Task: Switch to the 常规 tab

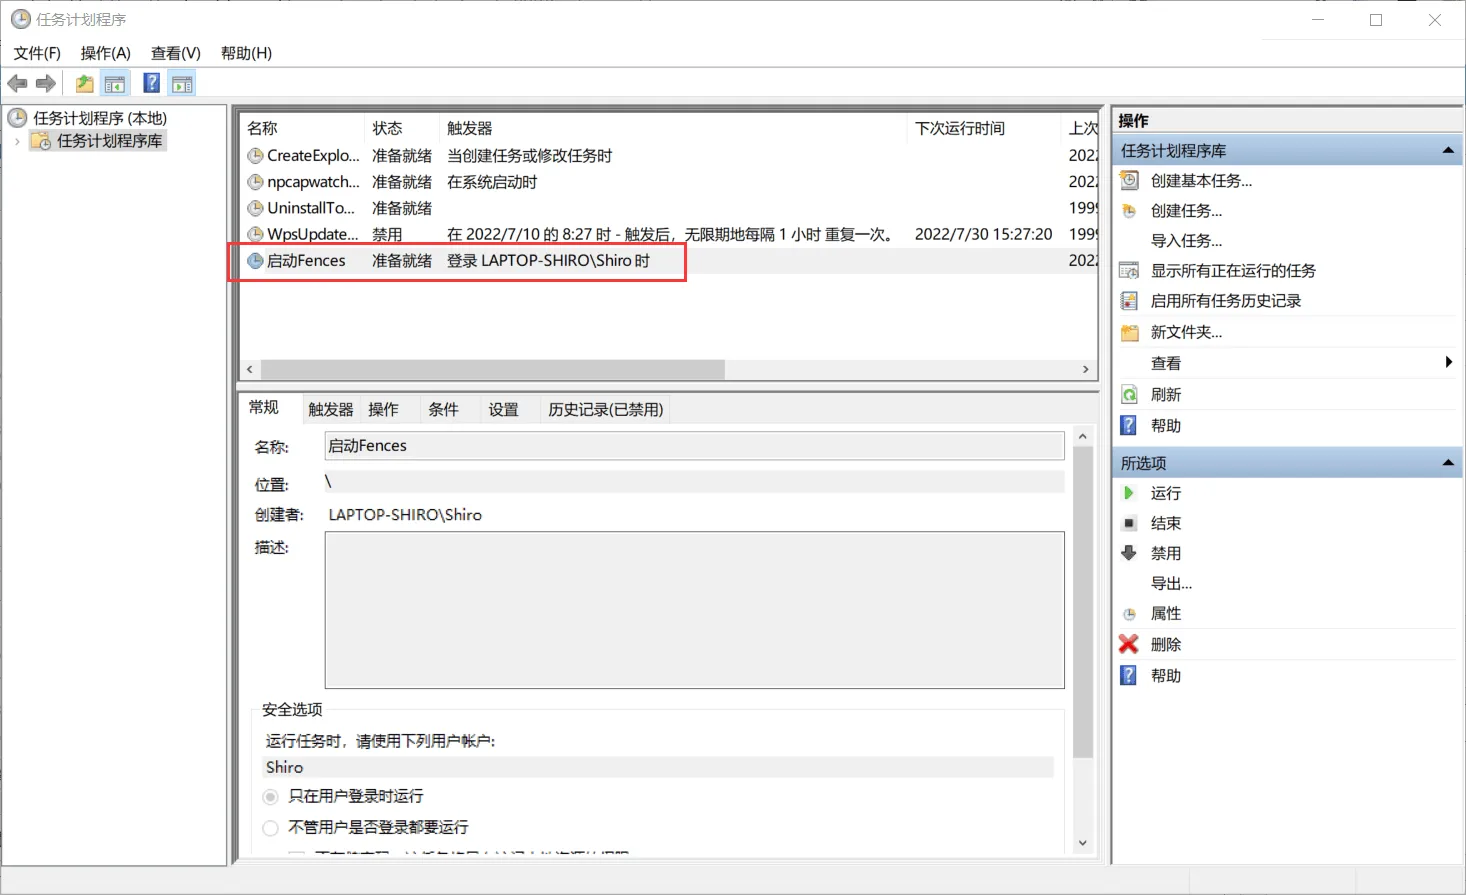Action: [x=264, y=407]
